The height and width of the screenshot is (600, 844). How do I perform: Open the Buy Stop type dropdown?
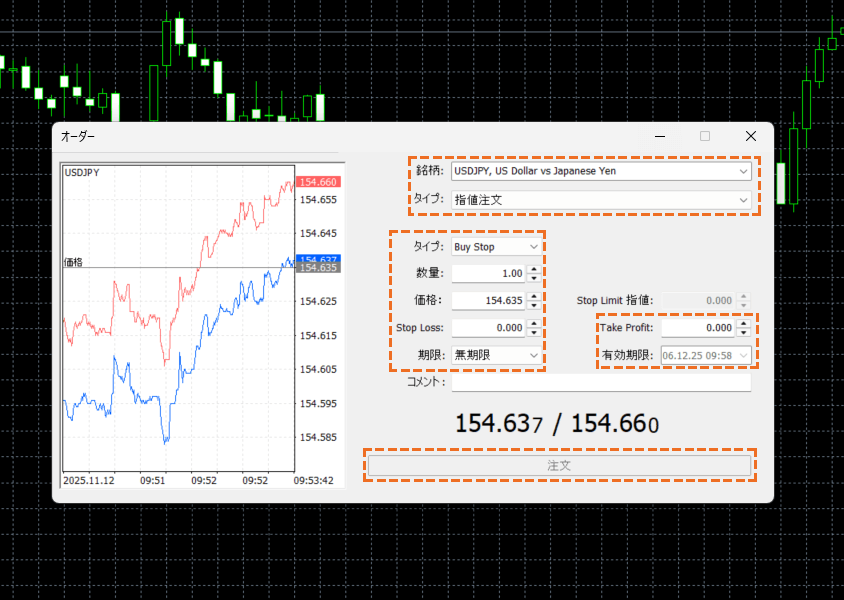click(496, 246)
